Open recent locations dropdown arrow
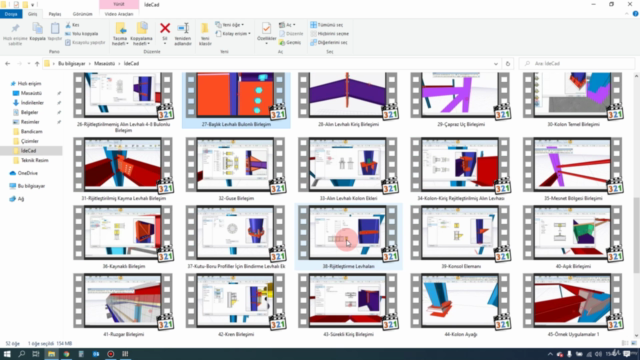This screenshot has width=640, height=360. [x=29, y=64]
